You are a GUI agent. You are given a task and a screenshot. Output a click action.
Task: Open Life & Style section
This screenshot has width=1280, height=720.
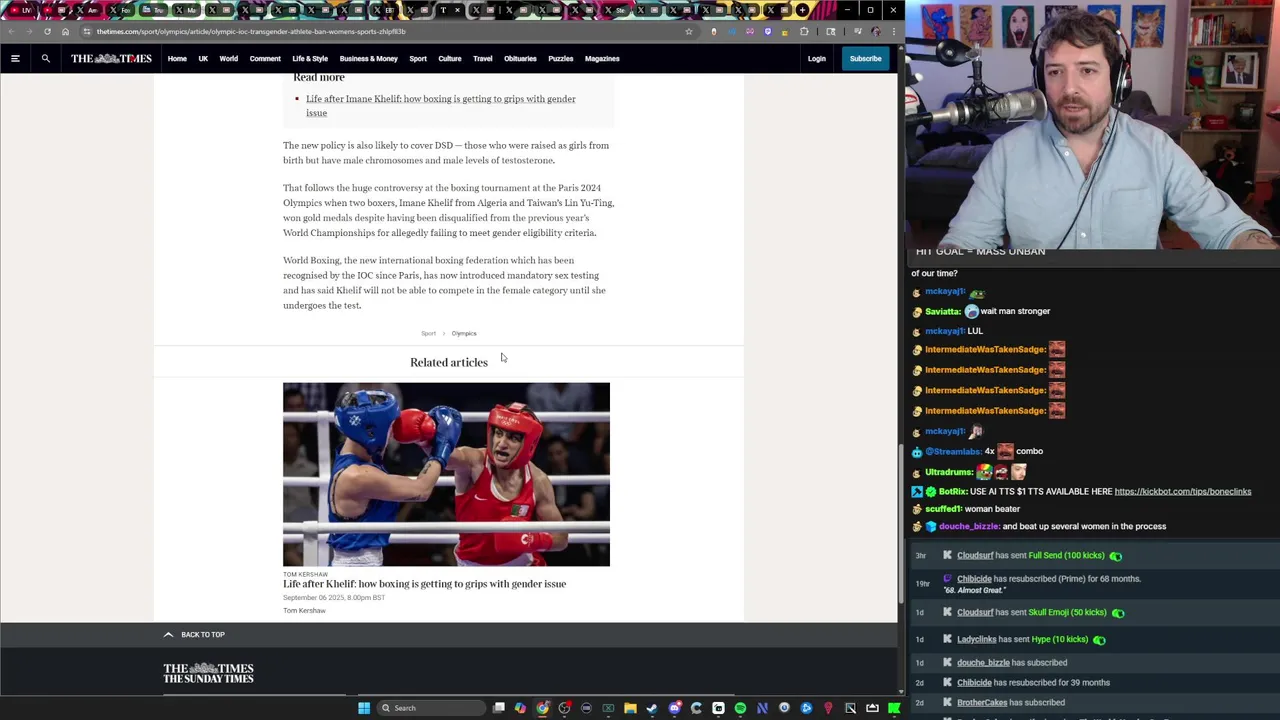click(x=310, y=59)
